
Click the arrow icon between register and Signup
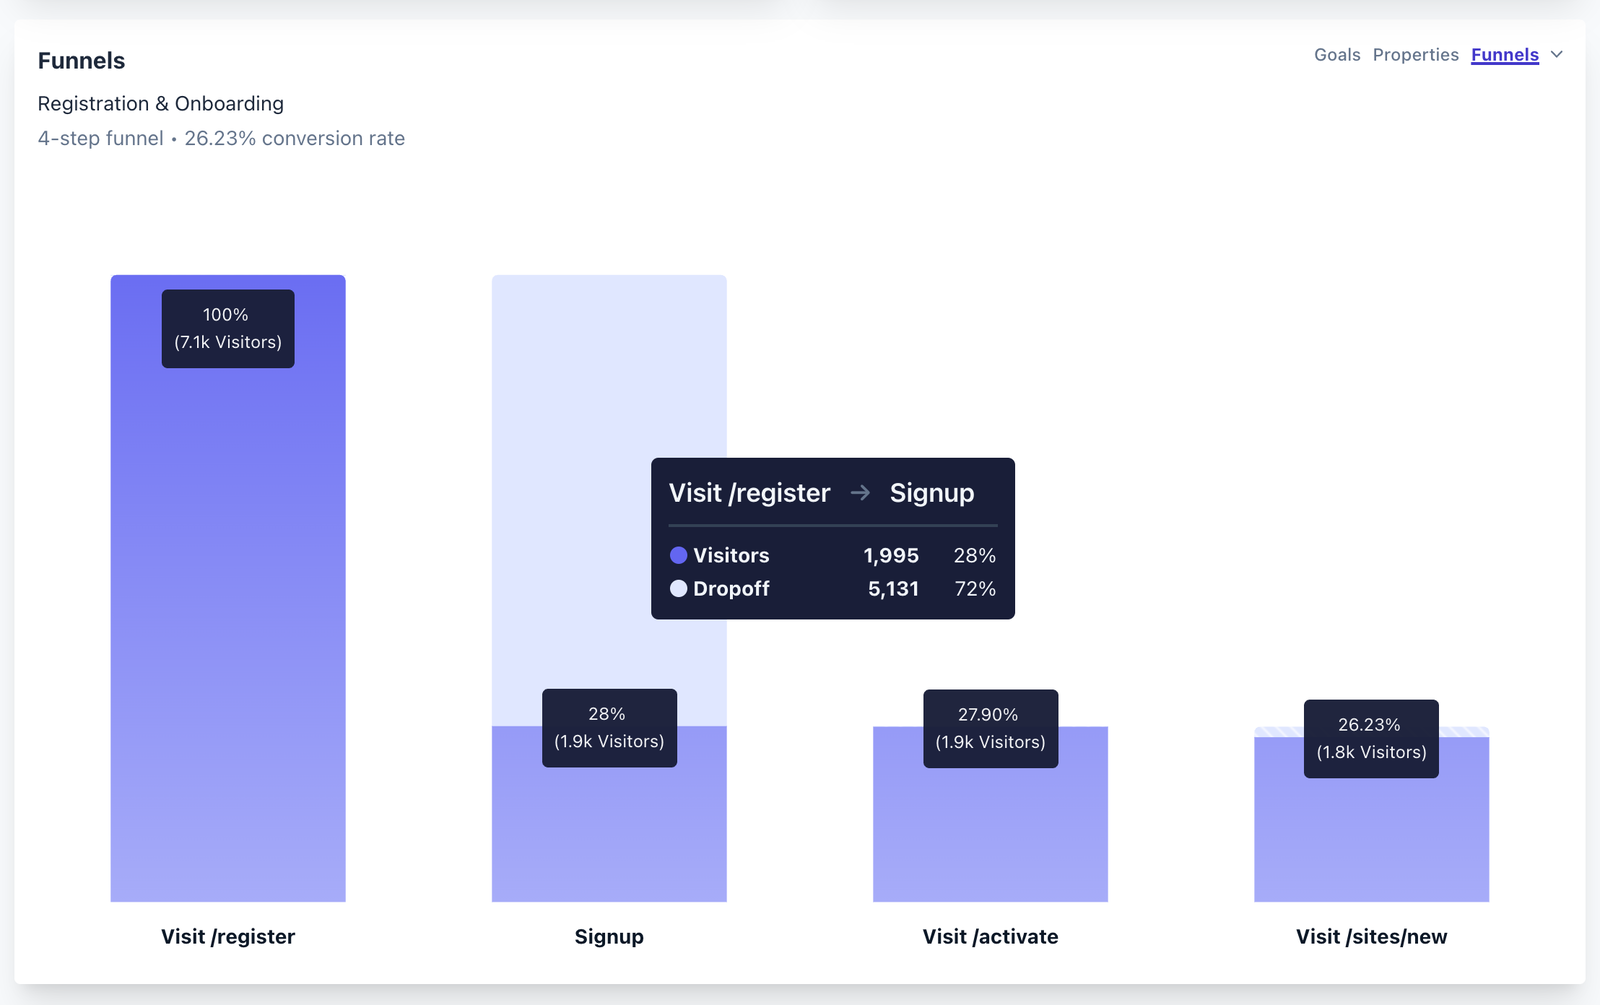click(859, 493)
